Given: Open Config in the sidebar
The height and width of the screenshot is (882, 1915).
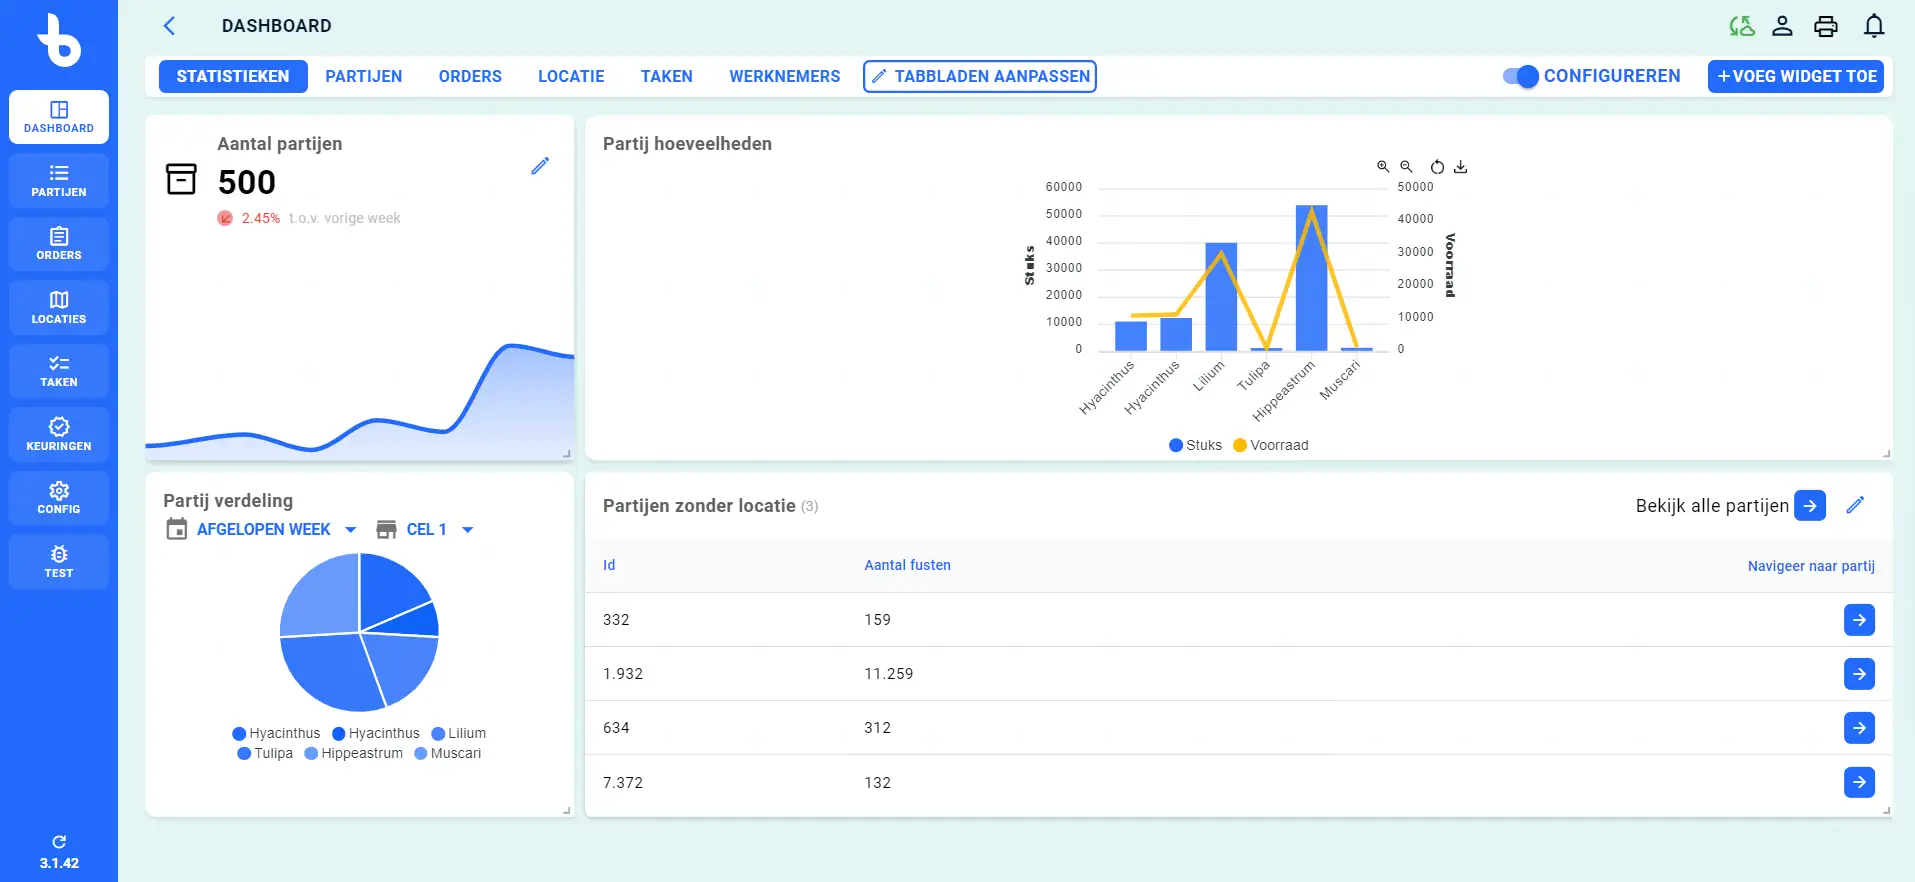Looking at the screenshot, I should pos(59,498).
